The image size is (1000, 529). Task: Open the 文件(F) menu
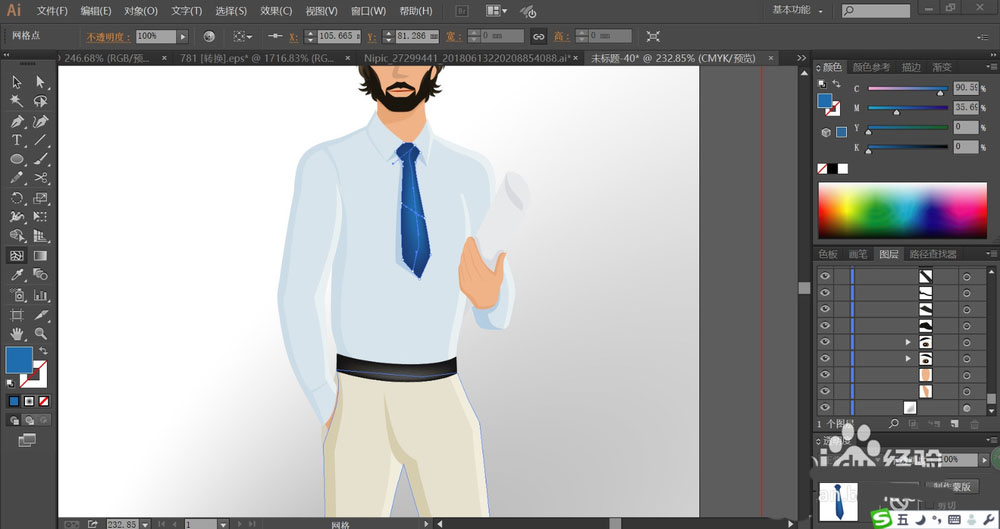point(52,11)
